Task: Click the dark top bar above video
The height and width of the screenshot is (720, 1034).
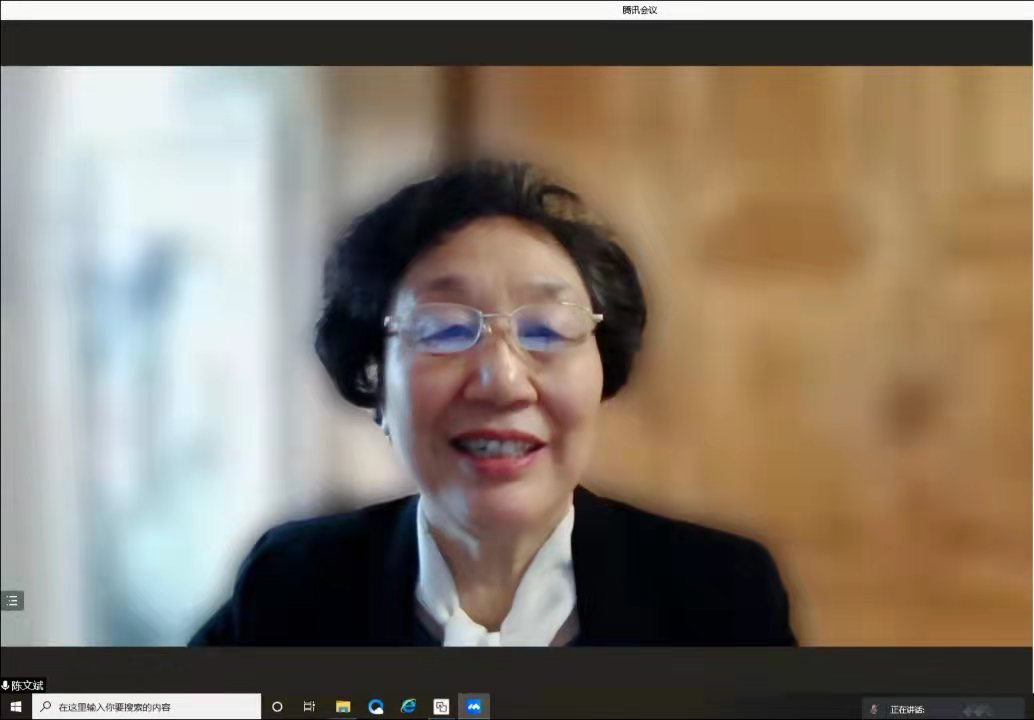Action: pos(517,43)
